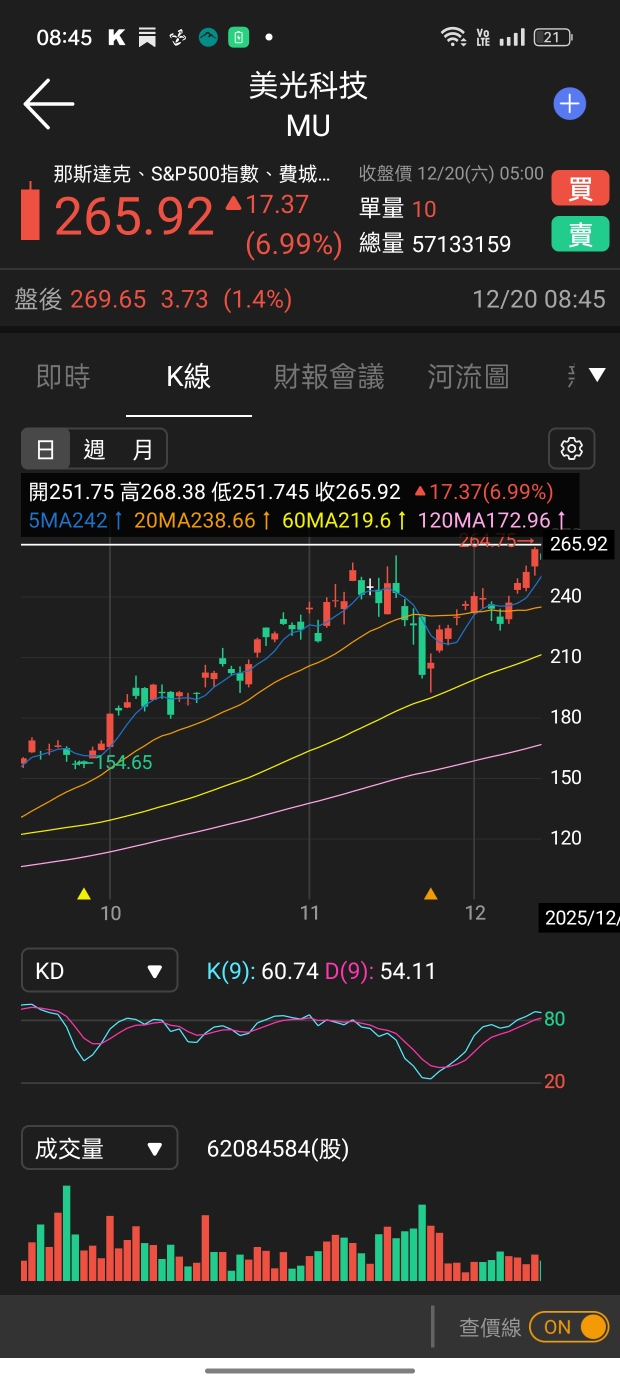Tap the volume value 62084584(股)
The image size is (620, 1386).
[278, 1149]
